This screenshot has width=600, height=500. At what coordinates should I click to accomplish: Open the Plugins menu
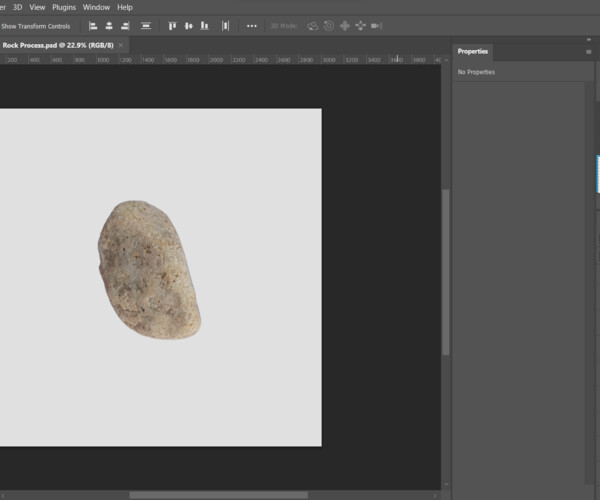[x=64, y=7]
